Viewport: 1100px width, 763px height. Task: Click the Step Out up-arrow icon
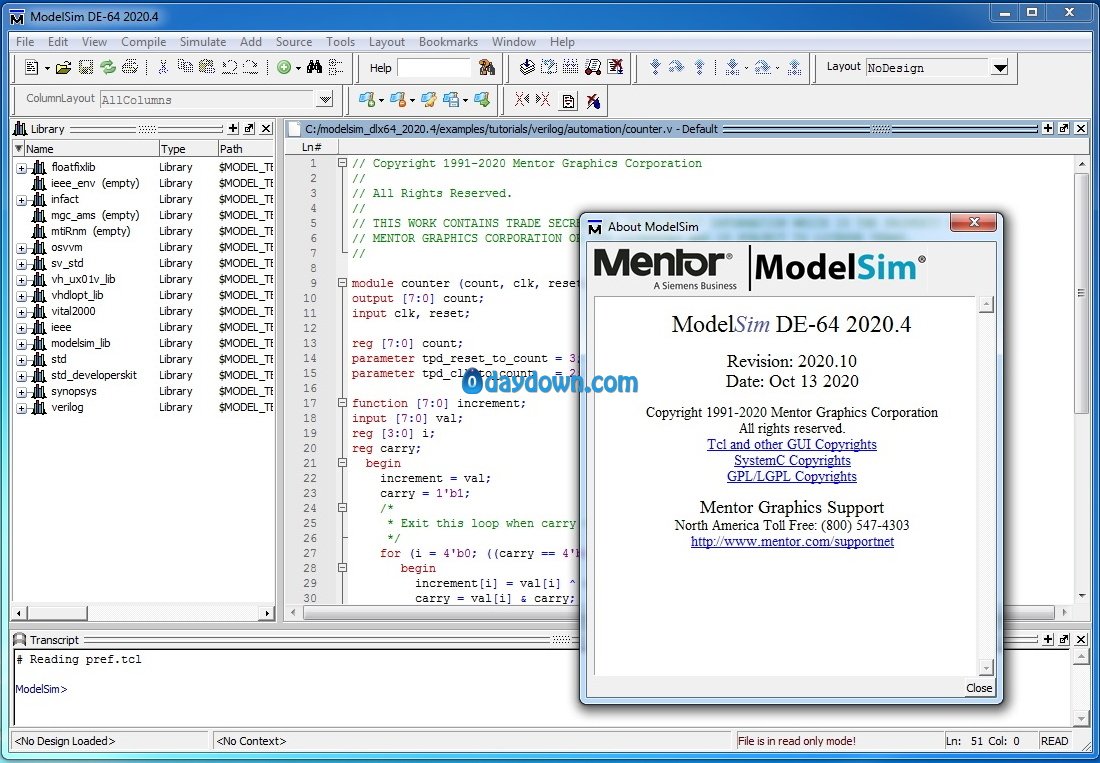coord(699,67)
